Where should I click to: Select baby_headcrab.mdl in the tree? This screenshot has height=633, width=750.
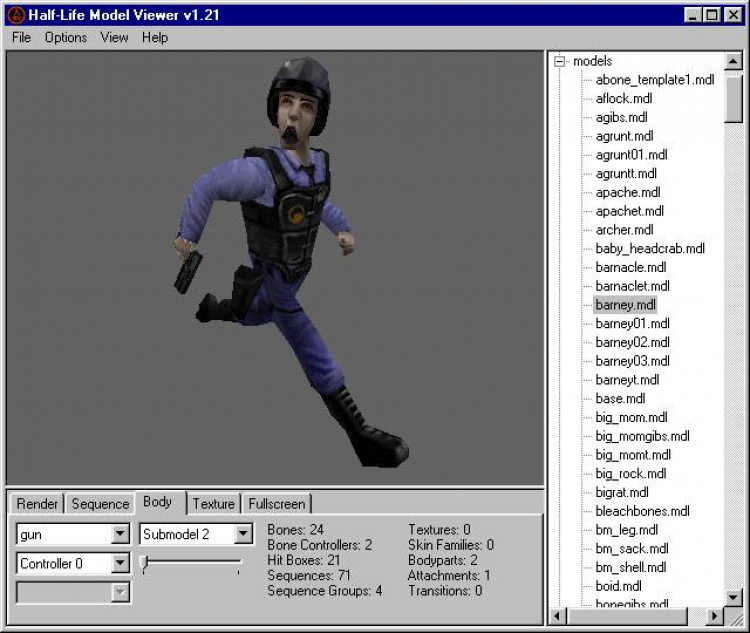[650, 248]
